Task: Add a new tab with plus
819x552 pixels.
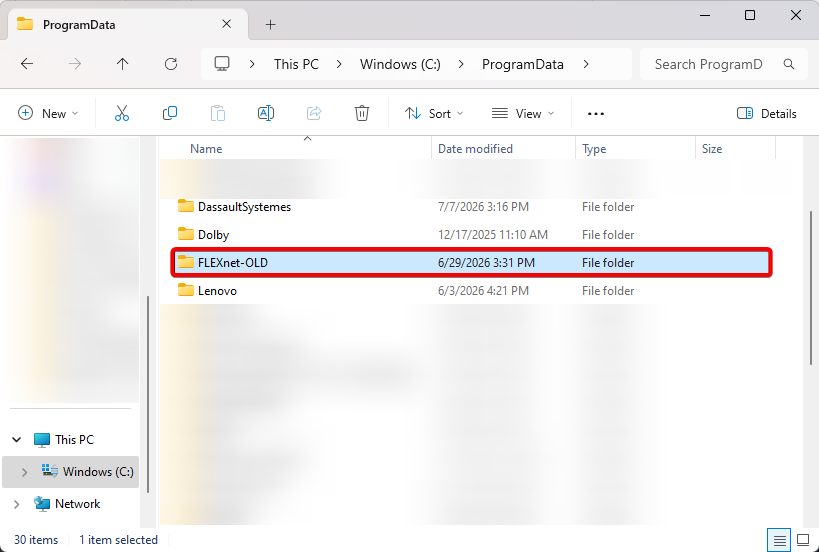Action: pos(270,25)
